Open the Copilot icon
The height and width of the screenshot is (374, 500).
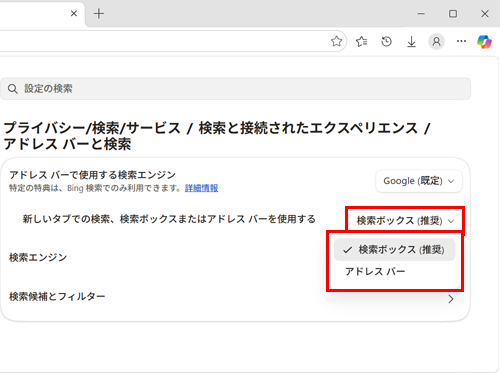(484, 42)
